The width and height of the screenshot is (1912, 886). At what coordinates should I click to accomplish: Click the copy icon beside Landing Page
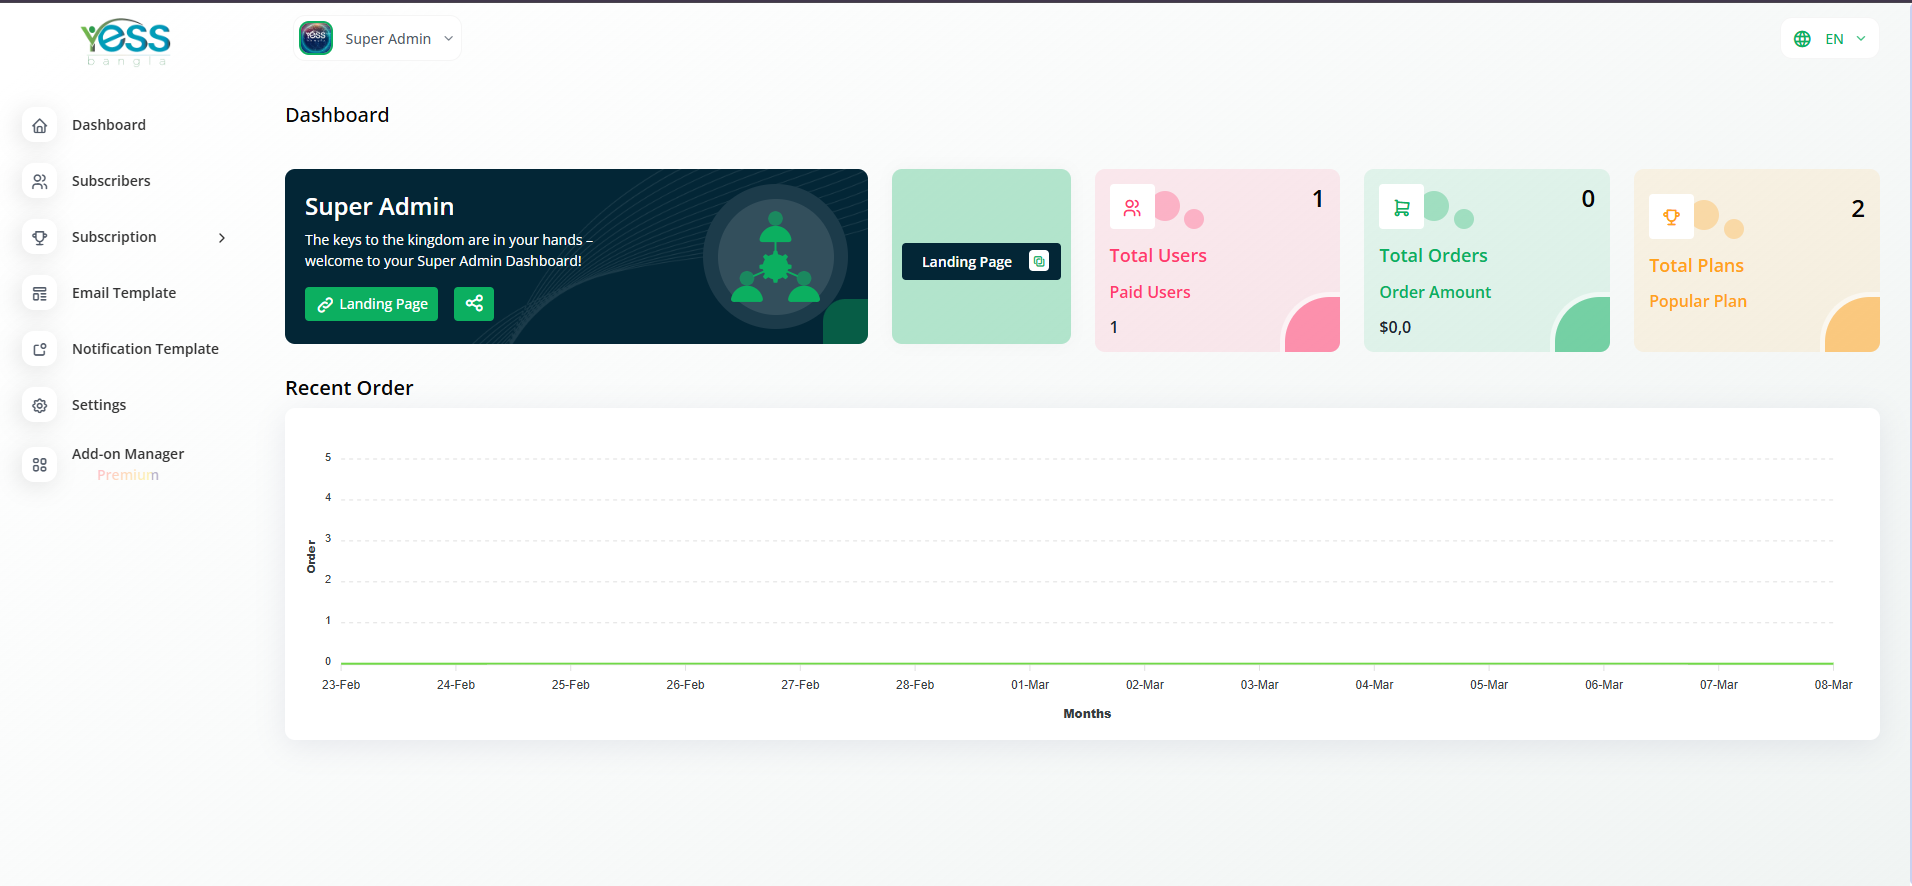tap(1039, 261)
